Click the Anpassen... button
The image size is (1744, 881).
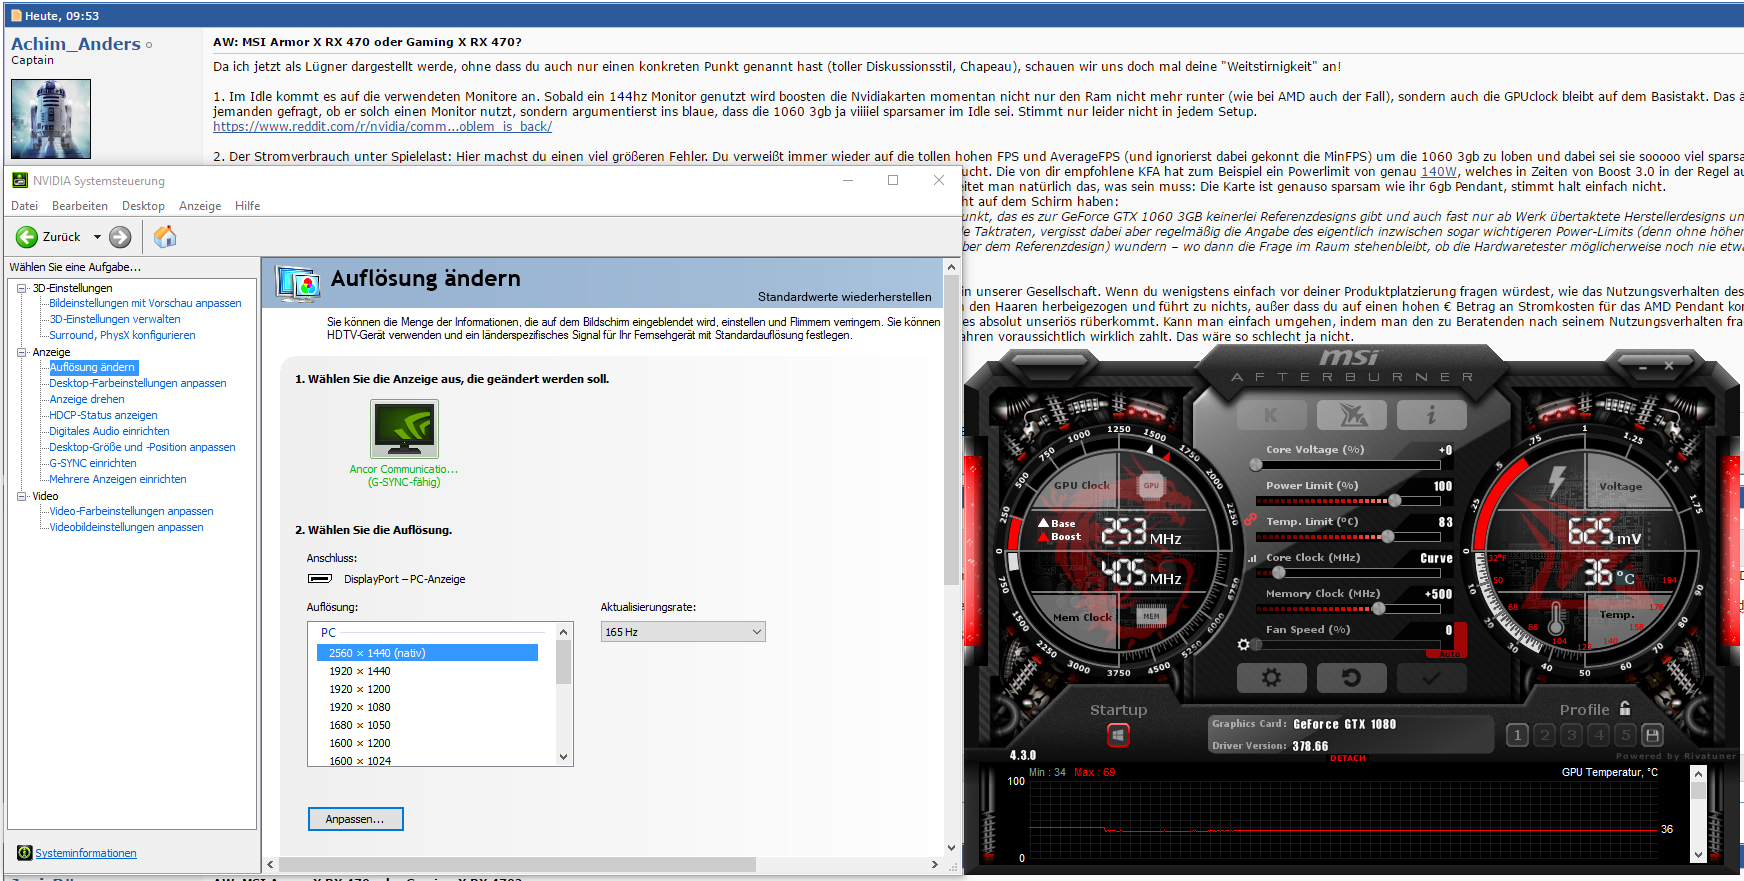[355, 819]
